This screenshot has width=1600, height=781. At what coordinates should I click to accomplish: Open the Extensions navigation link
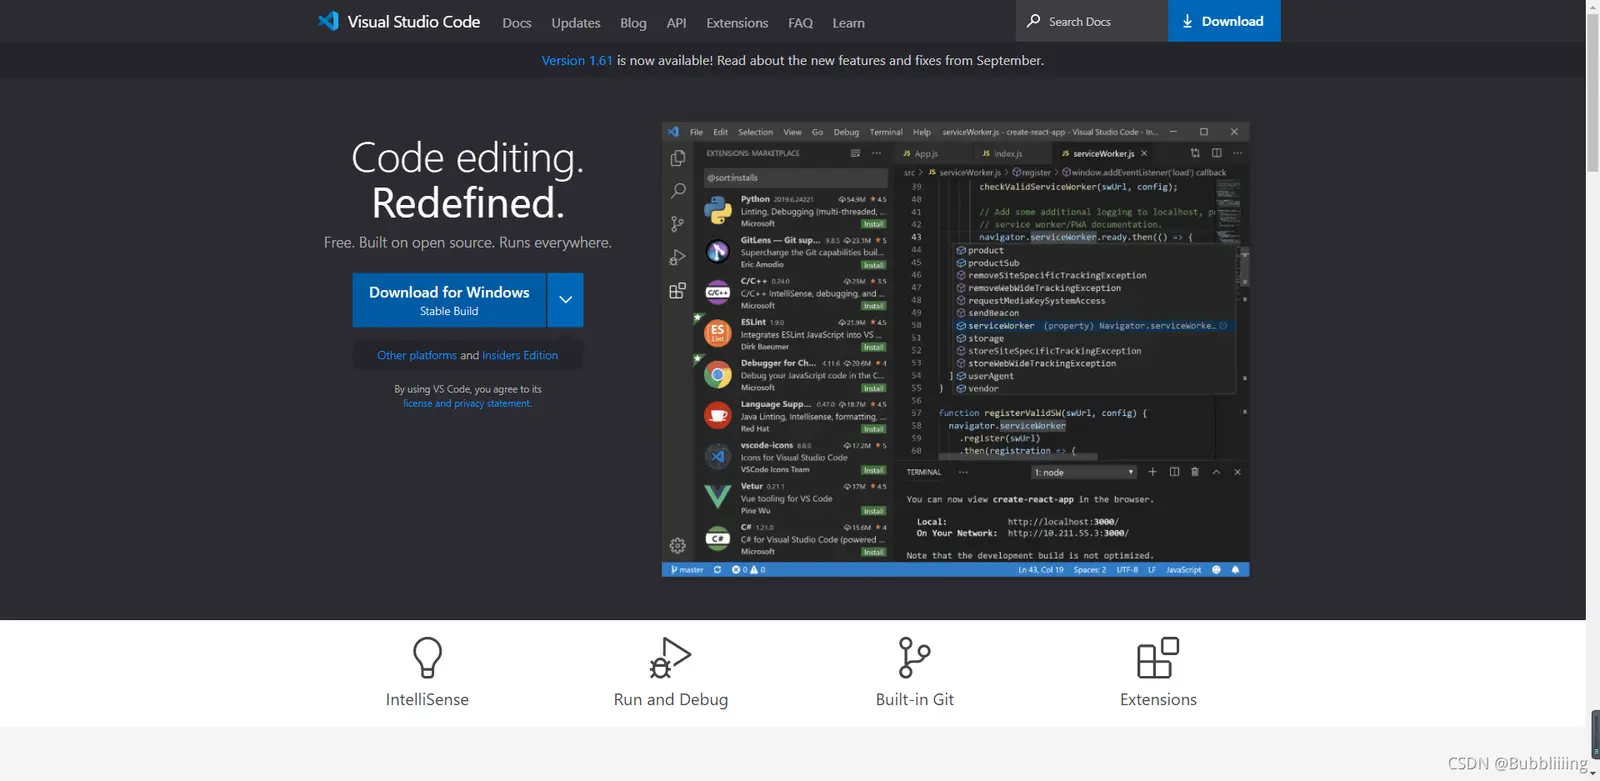pyautogui.click(x=737, y=23)
